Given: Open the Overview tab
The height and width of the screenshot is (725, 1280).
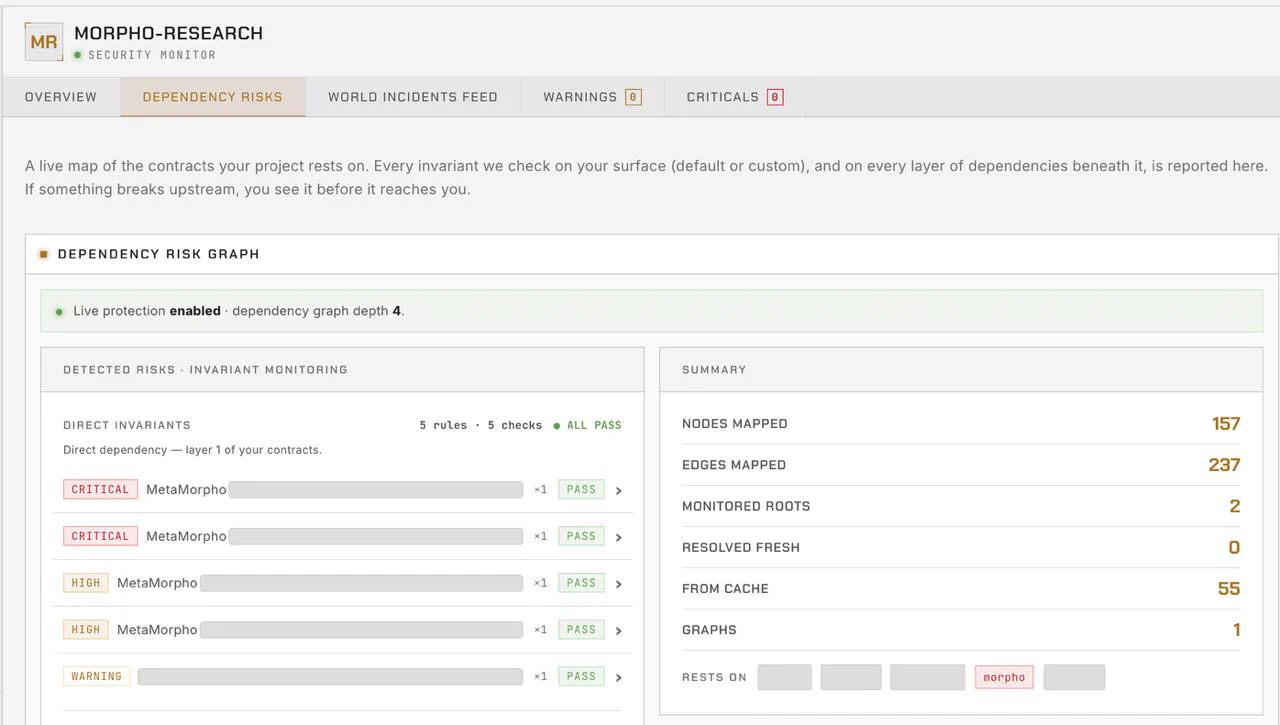Looking at the screenshot, I should point(61,97).
